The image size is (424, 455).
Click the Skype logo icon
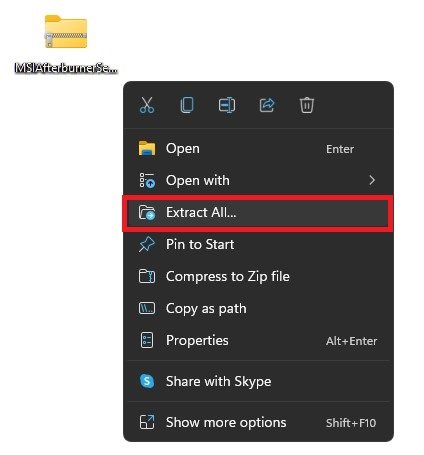click(147, 381)
